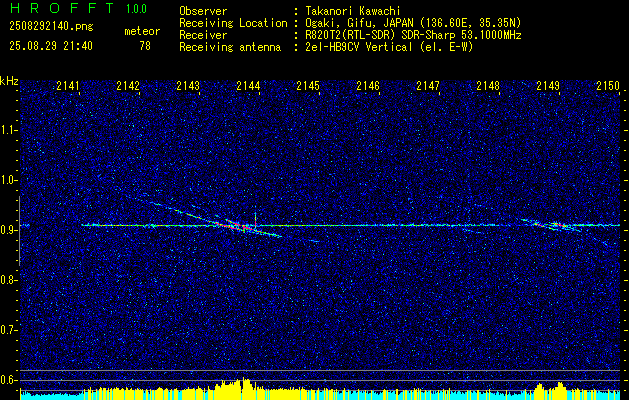Click the gray frequency range bar at left

point(19,231)
